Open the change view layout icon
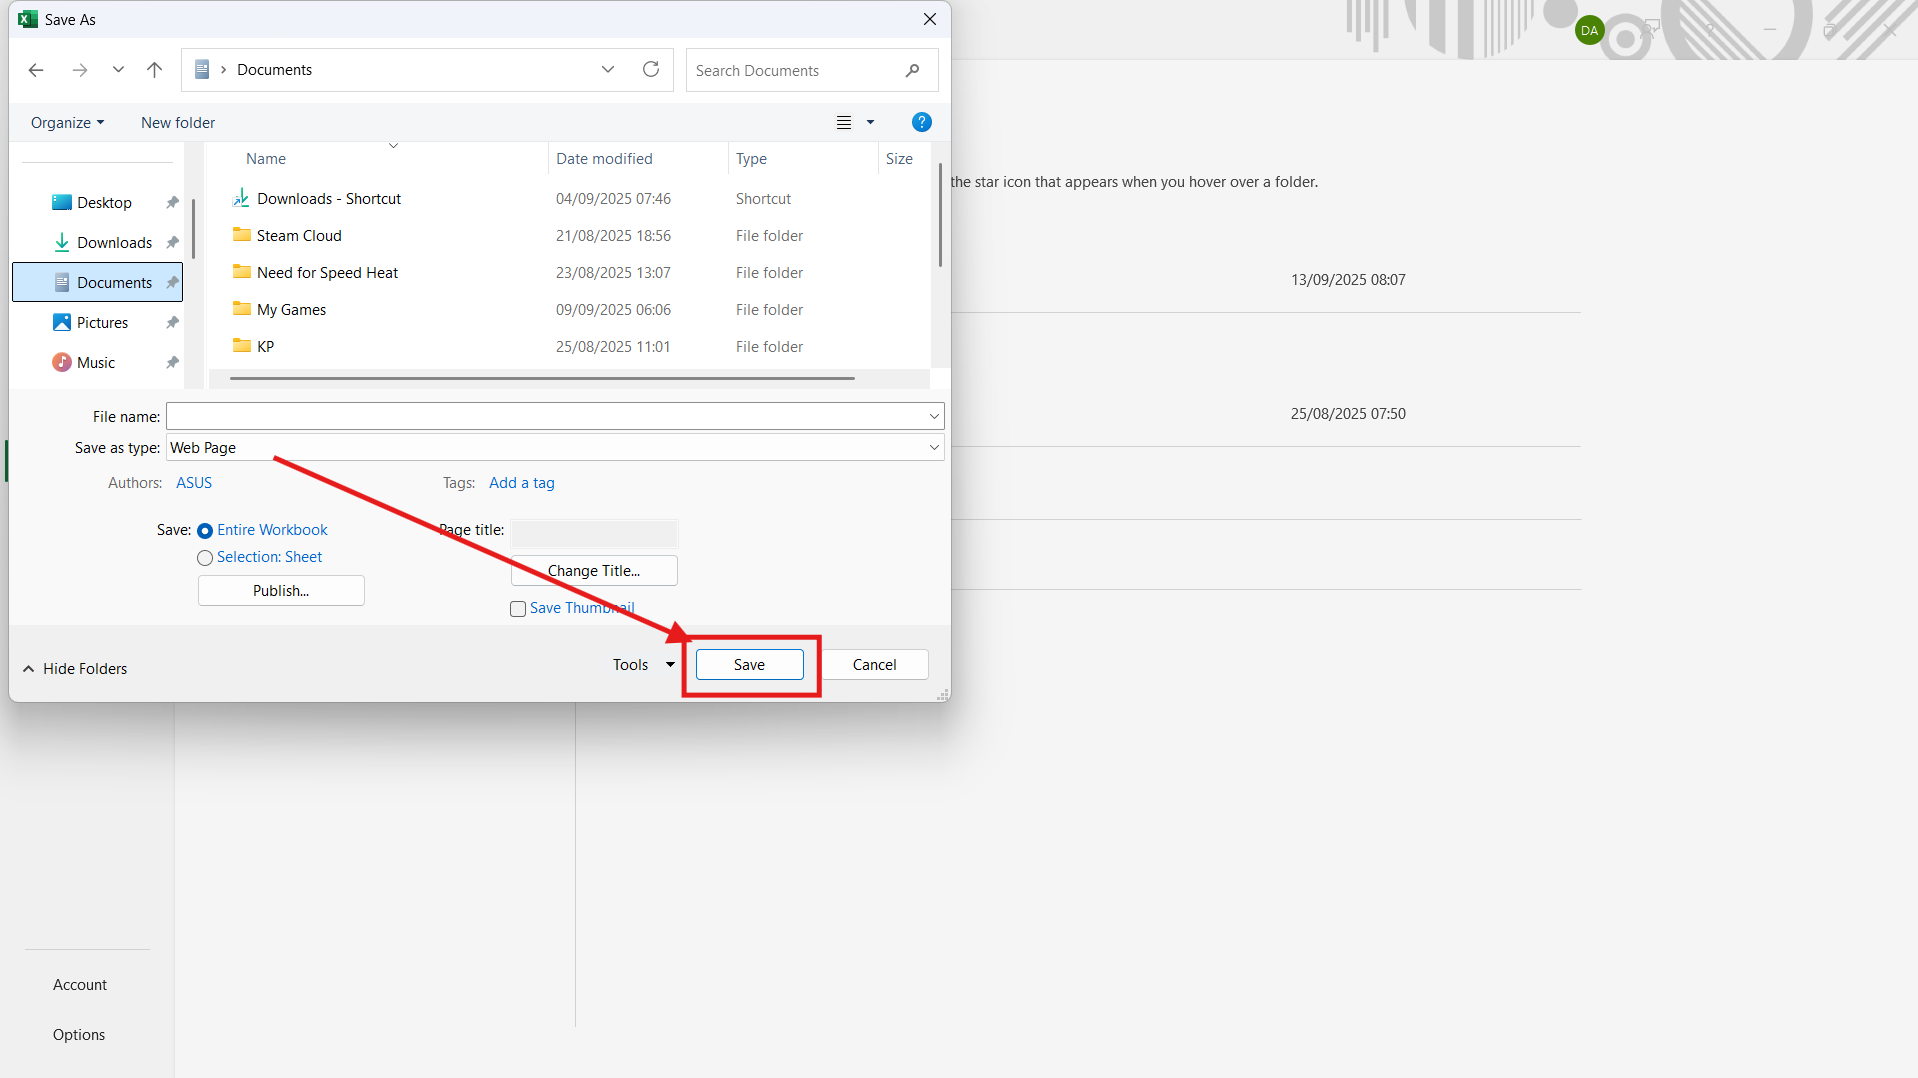Screen dimensions: 1918x1078 pos(844,122)
